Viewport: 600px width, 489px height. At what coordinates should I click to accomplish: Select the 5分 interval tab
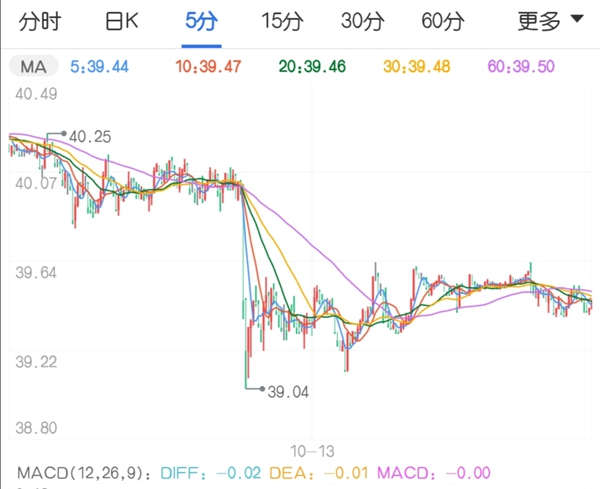click(x=202, y=21)
